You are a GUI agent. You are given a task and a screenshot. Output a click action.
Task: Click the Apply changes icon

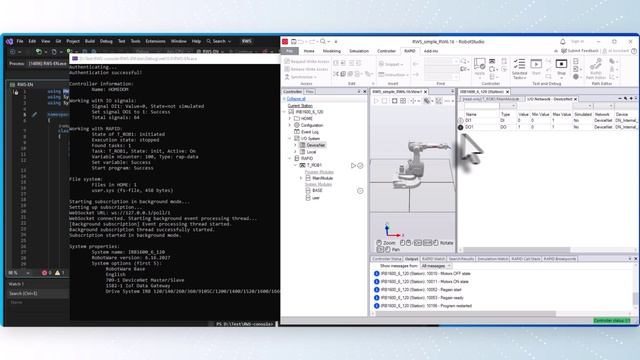pyautogui.click(x=480, y=64)
